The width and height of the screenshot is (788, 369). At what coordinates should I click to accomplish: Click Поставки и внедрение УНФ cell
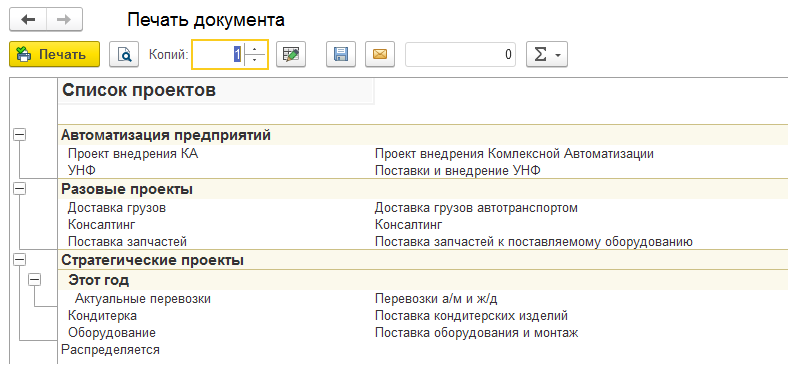458,170
